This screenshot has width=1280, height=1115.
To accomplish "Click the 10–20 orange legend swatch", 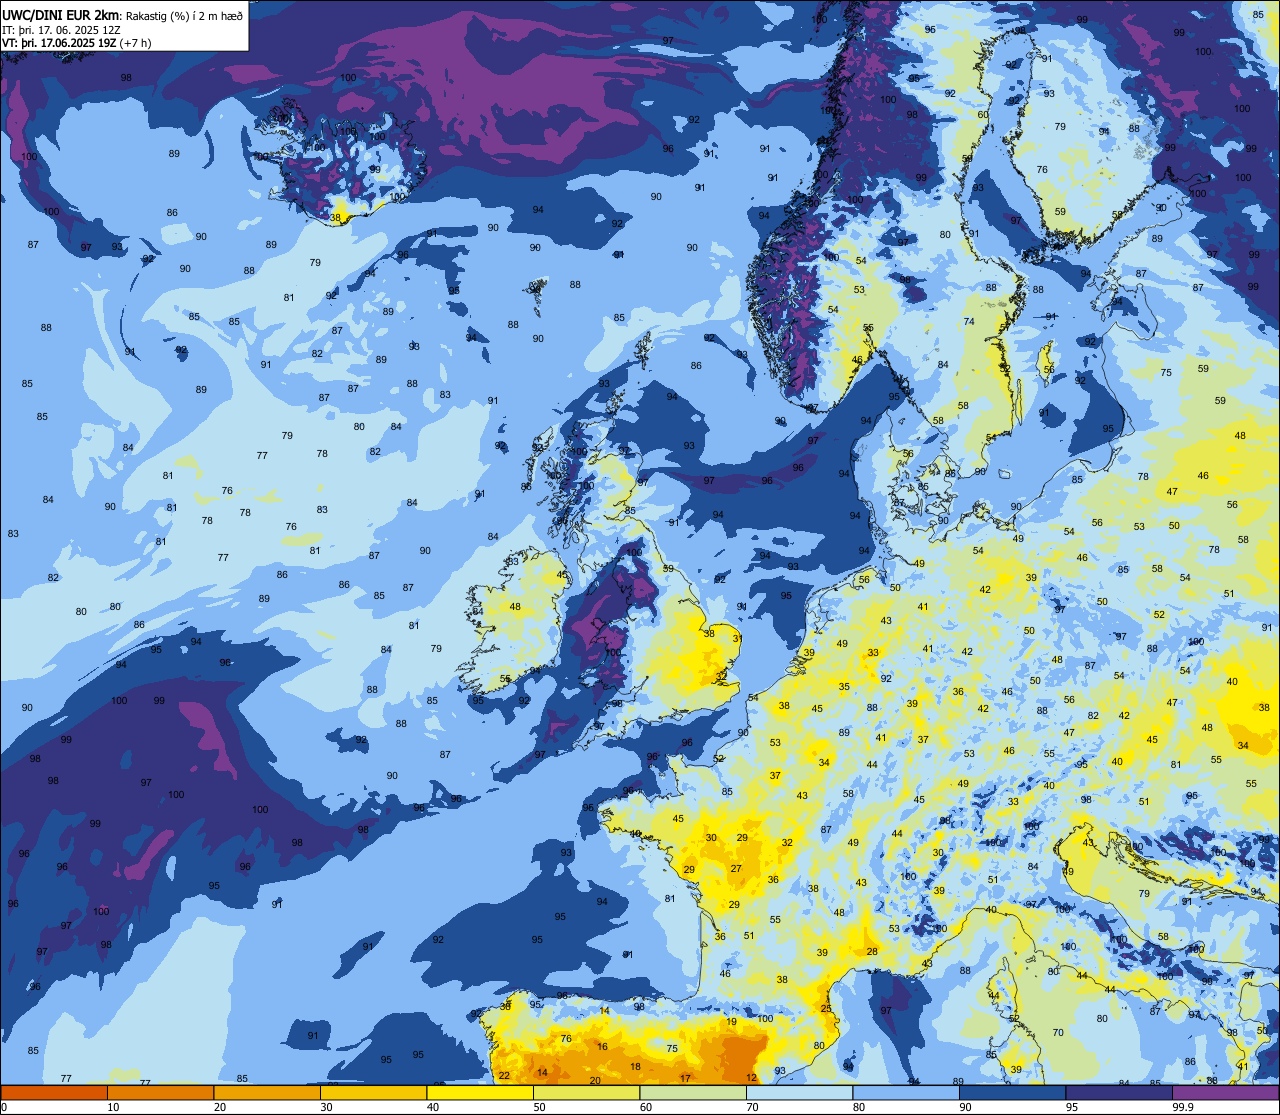I will tap(160, 1092).
